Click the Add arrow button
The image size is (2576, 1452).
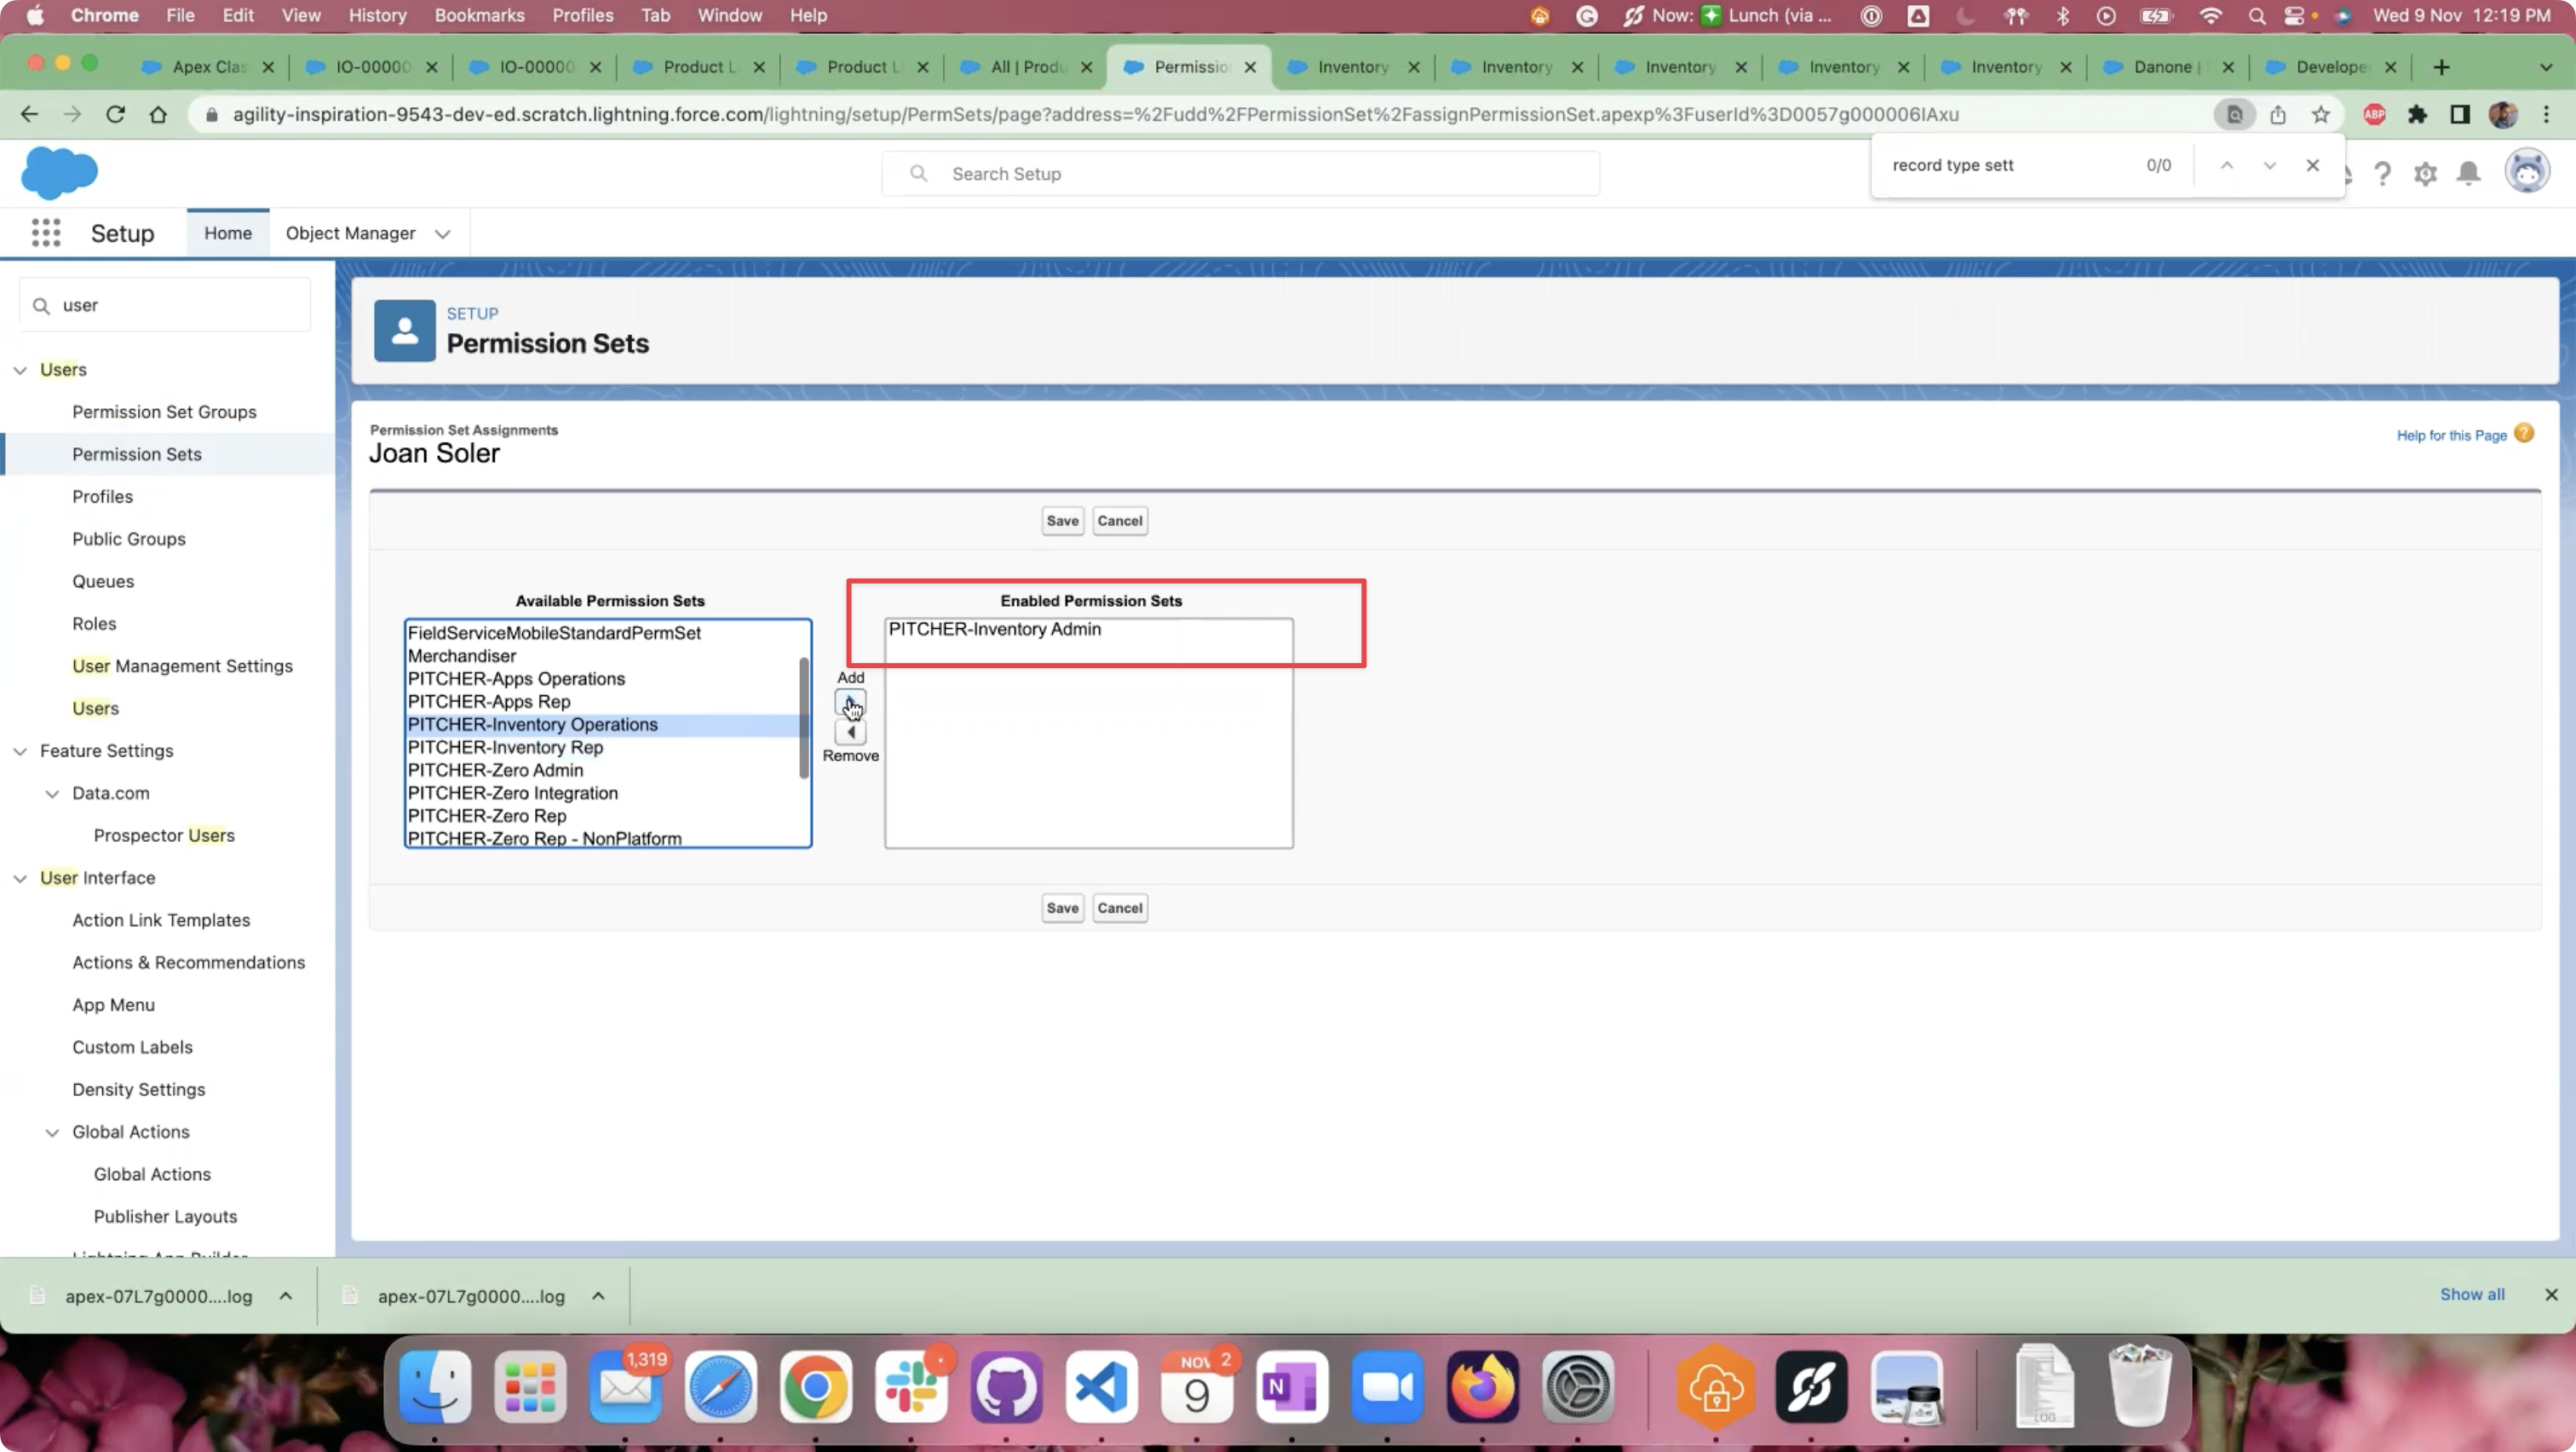point(850,702)
